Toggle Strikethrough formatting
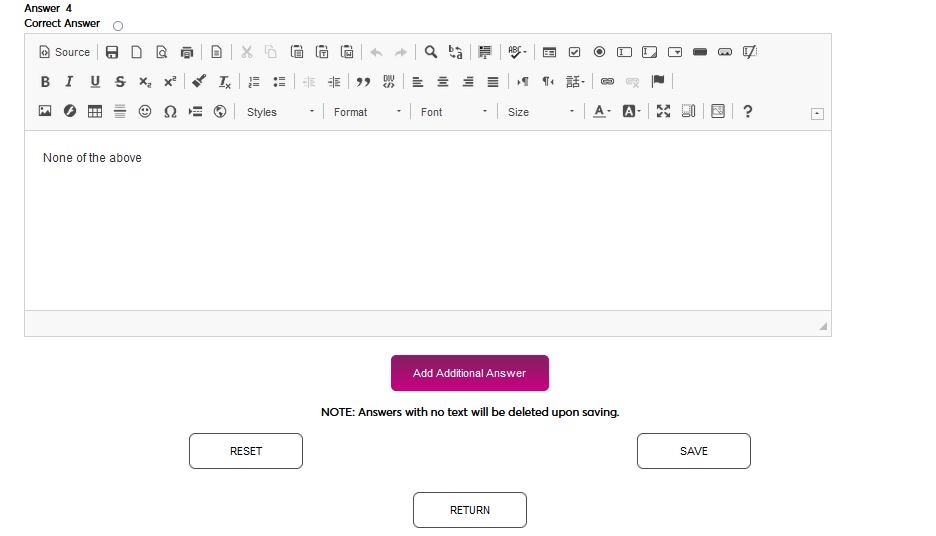 coord(120,82)
